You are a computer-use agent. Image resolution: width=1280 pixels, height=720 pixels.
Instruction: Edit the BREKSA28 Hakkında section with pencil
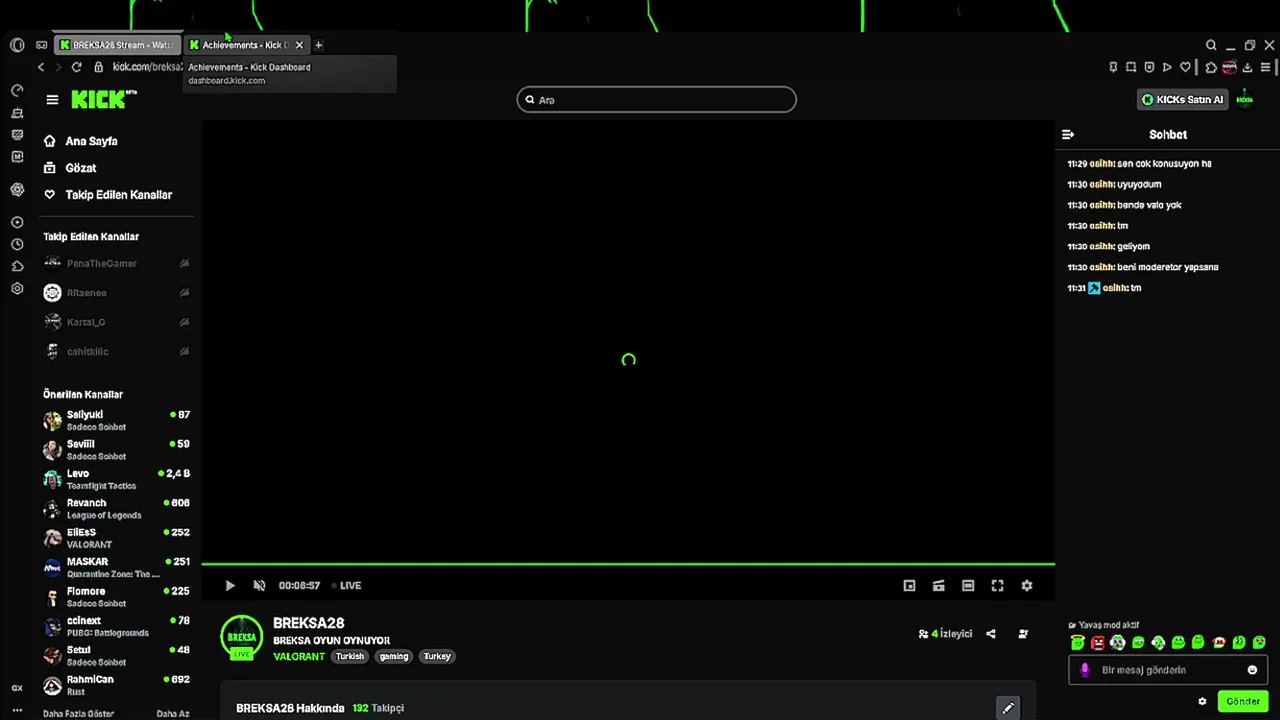(1008, 708)
